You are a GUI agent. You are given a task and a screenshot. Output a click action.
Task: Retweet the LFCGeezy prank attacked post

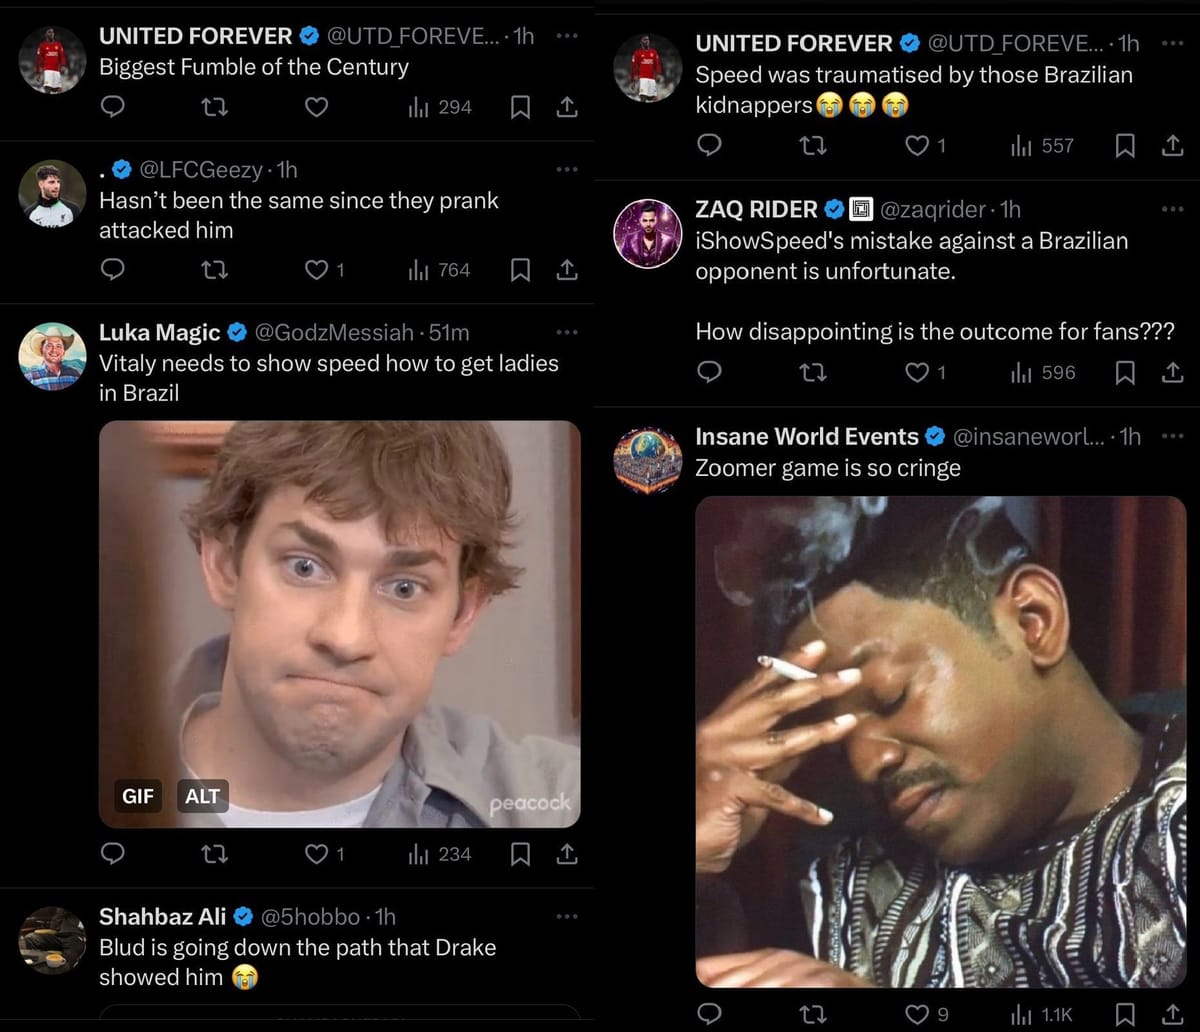pos(215,270)
